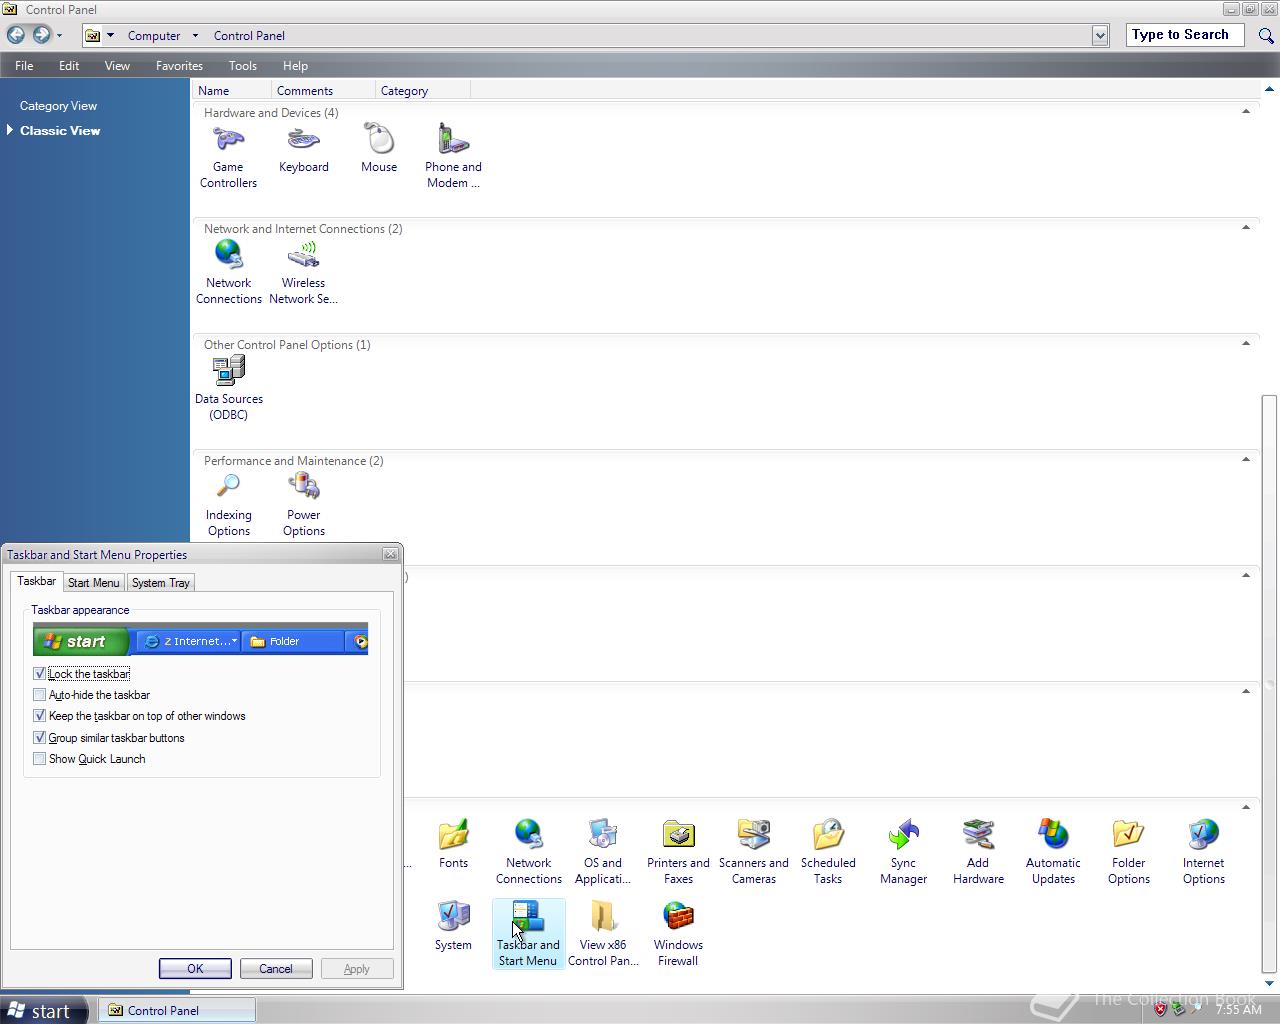Image resolution: width=1280 pixels, height=1024 pixels.
Task: Sort by the Name column header
Action: 232,90
